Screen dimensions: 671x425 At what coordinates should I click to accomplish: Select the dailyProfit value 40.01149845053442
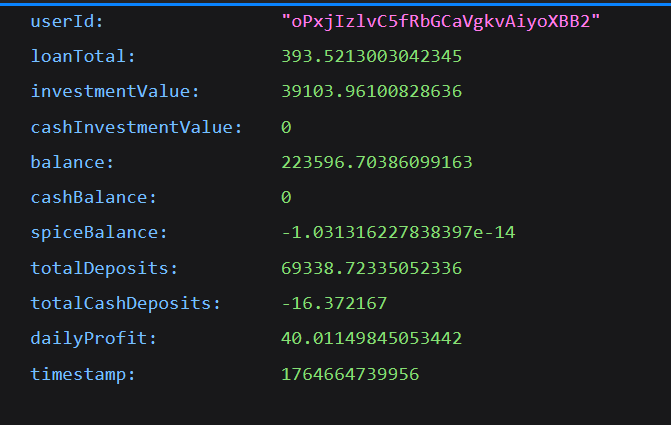[x=371, y=339]
